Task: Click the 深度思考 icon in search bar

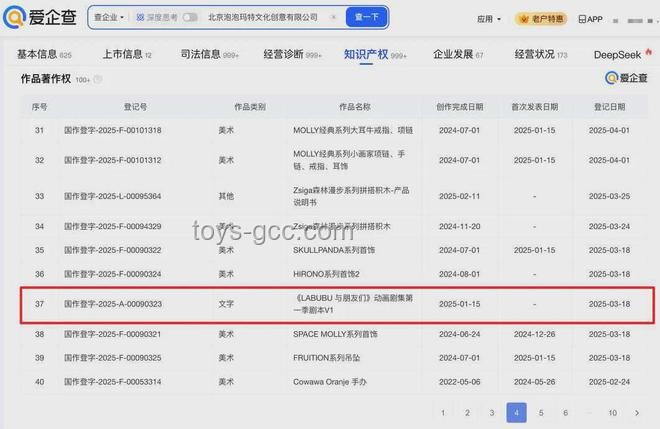Action: point(140,17)
